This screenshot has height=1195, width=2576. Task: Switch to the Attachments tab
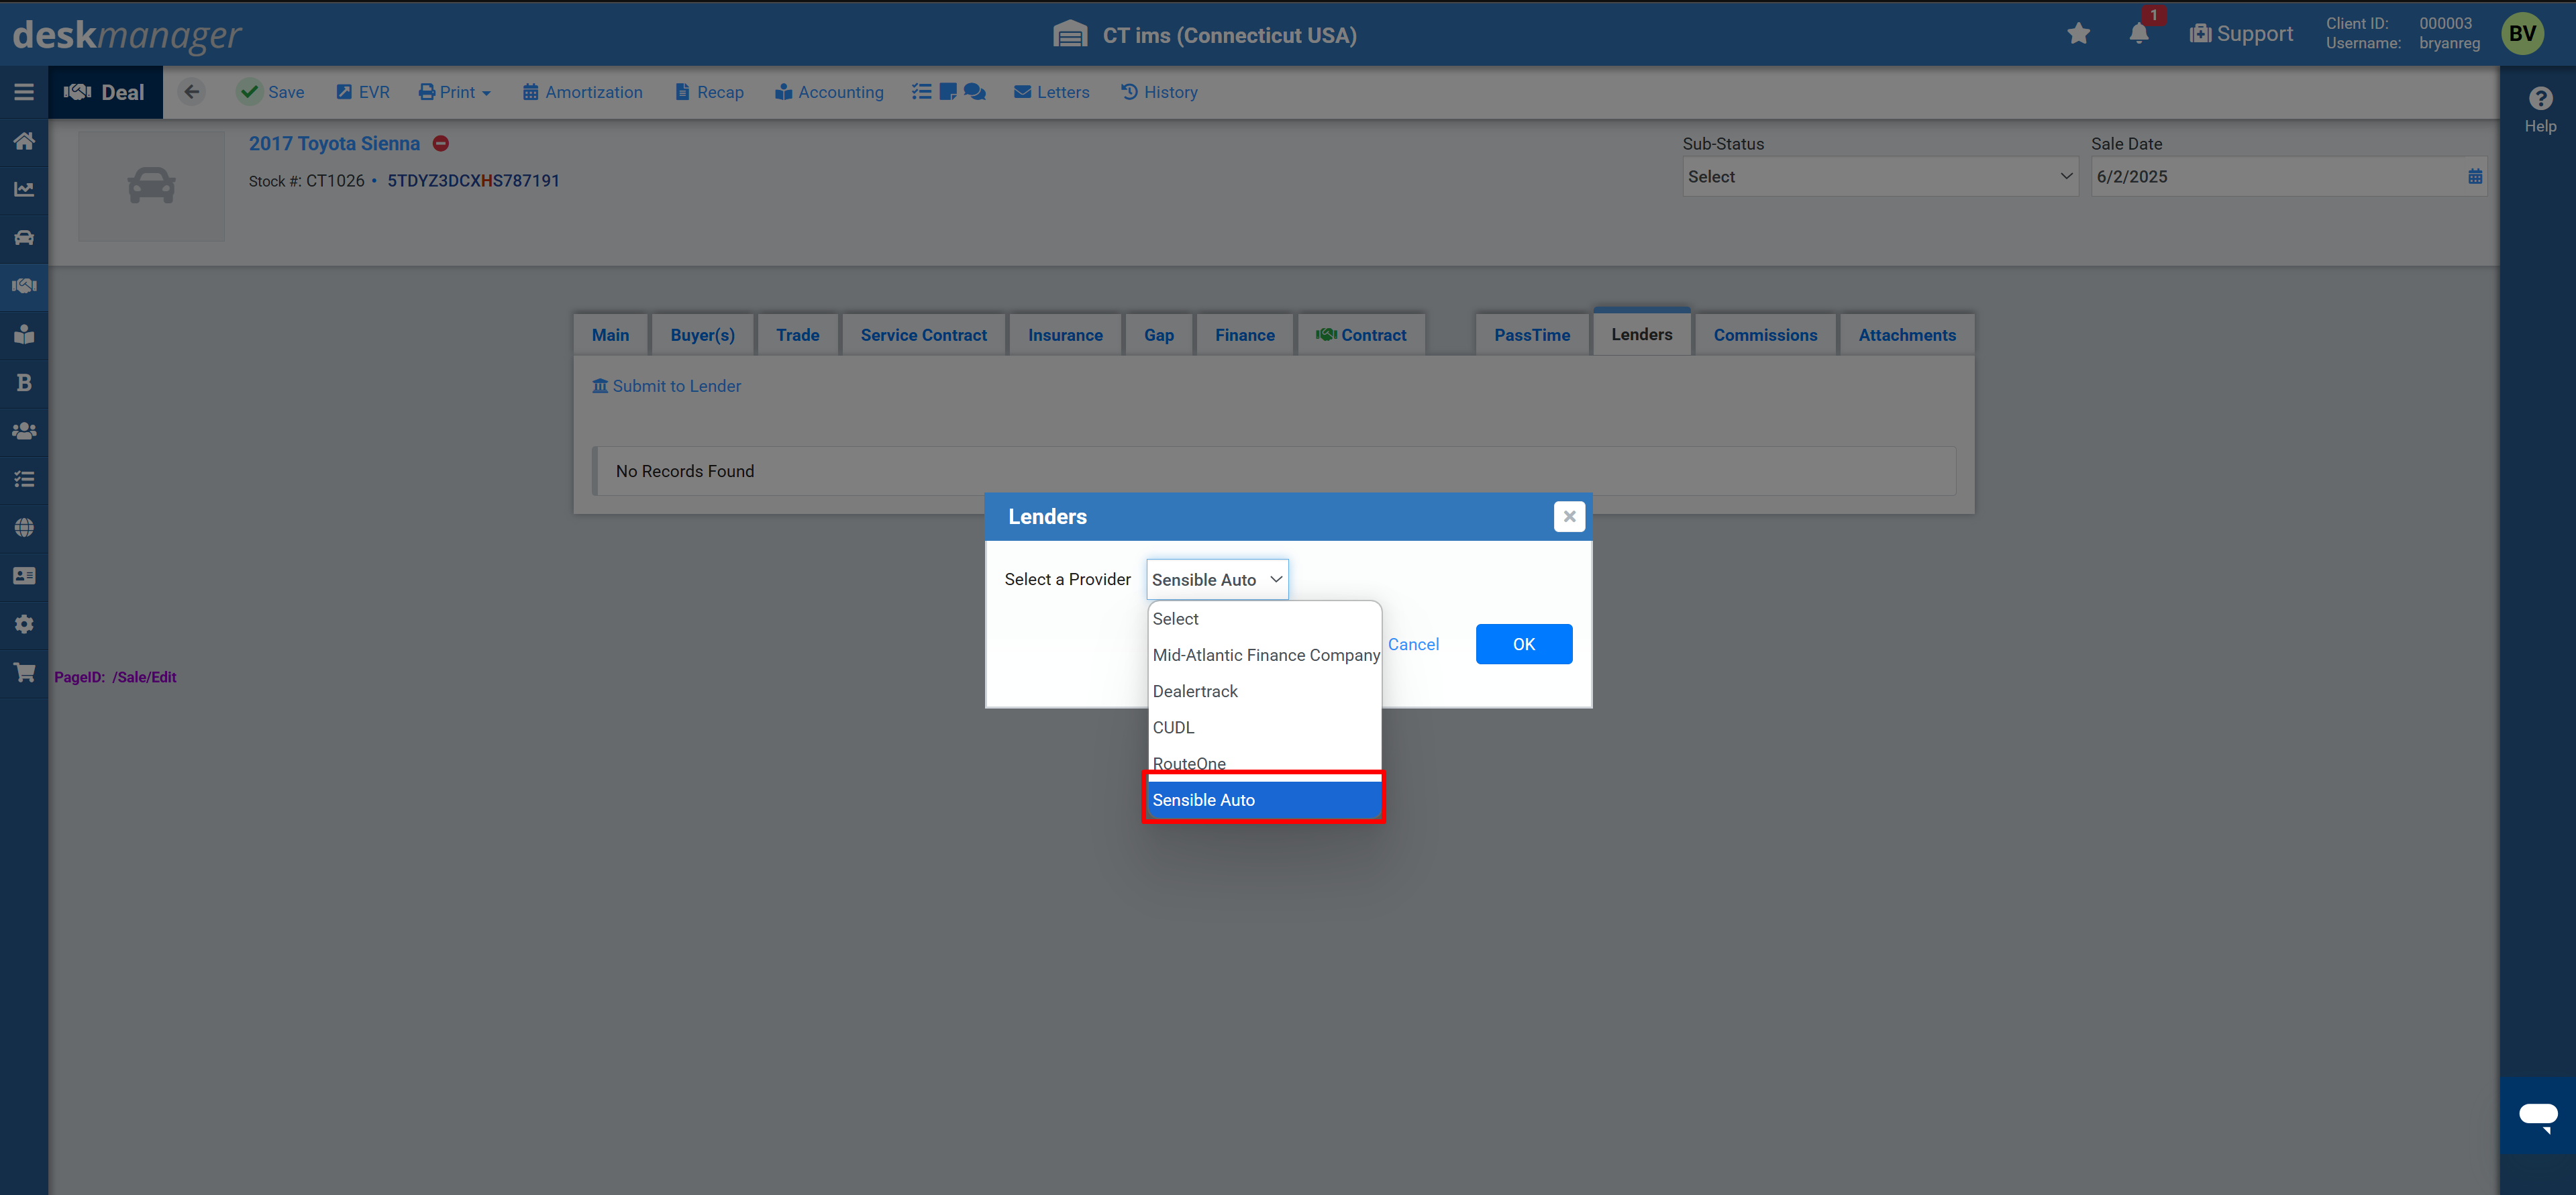1907,335
